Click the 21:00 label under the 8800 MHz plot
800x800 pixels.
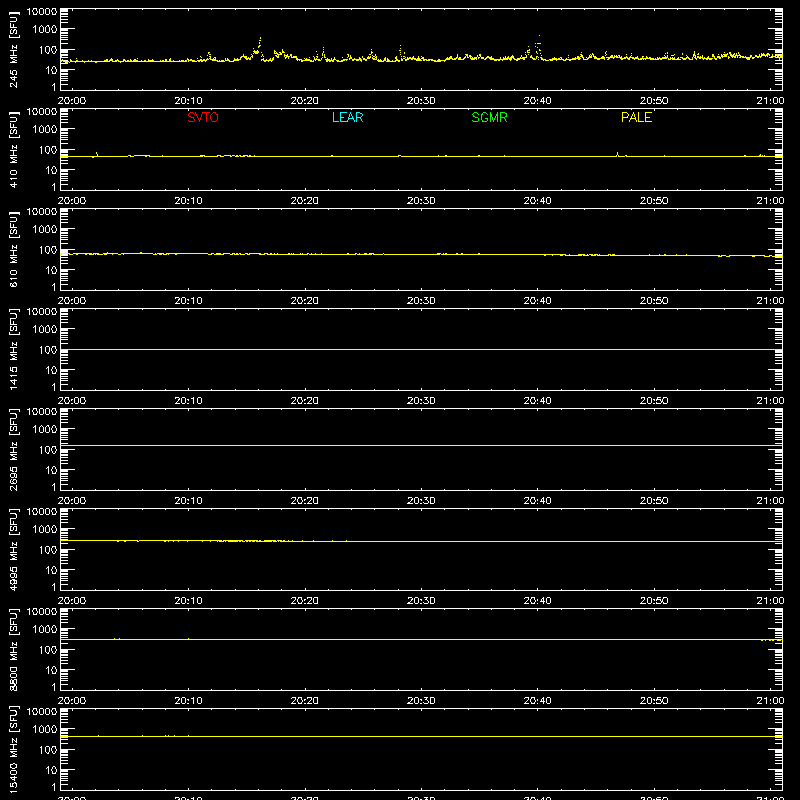(770, 701)
